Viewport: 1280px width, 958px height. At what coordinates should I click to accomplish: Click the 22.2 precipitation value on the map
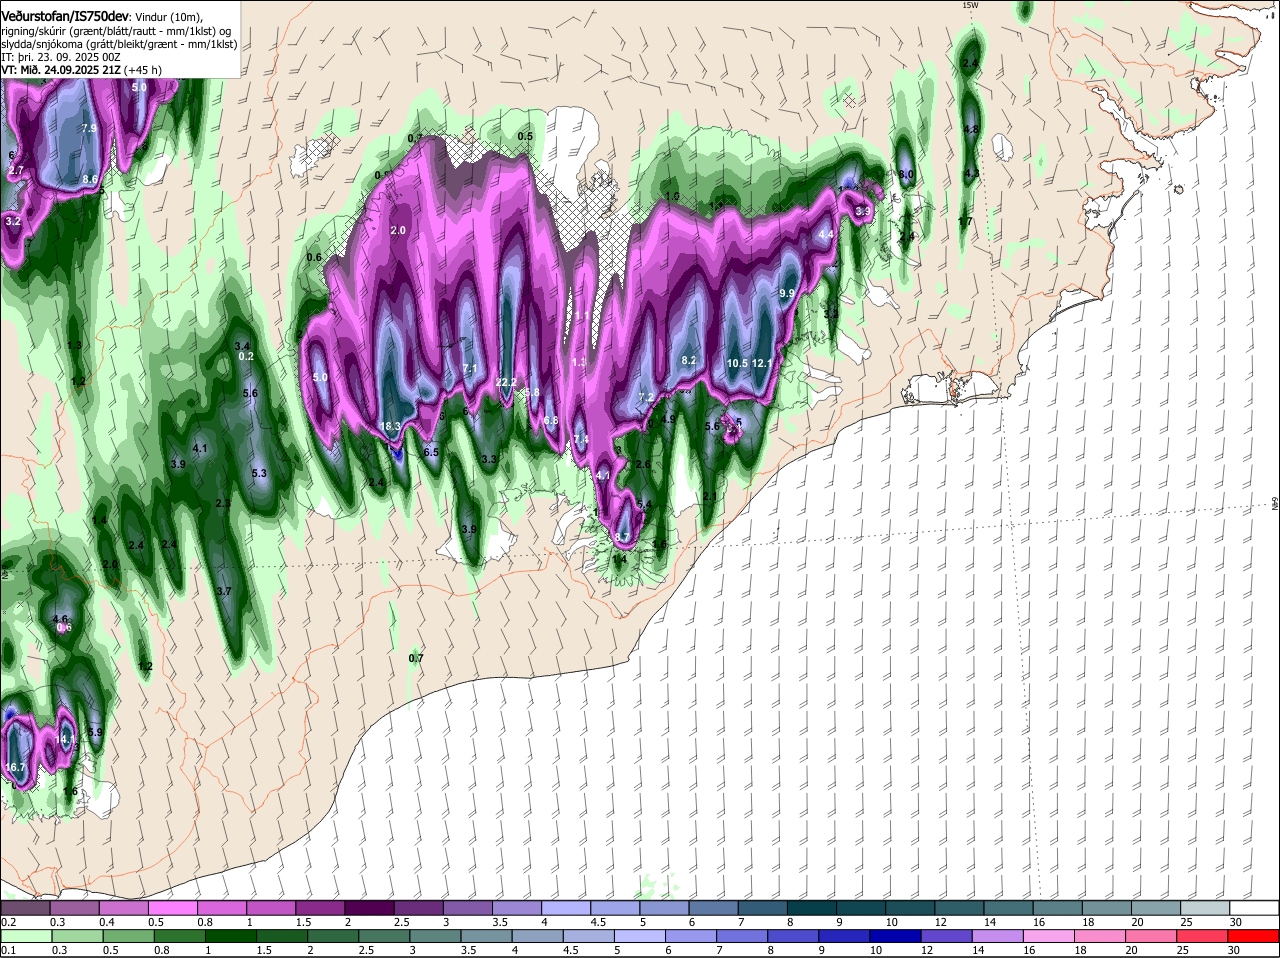(506, 382)
